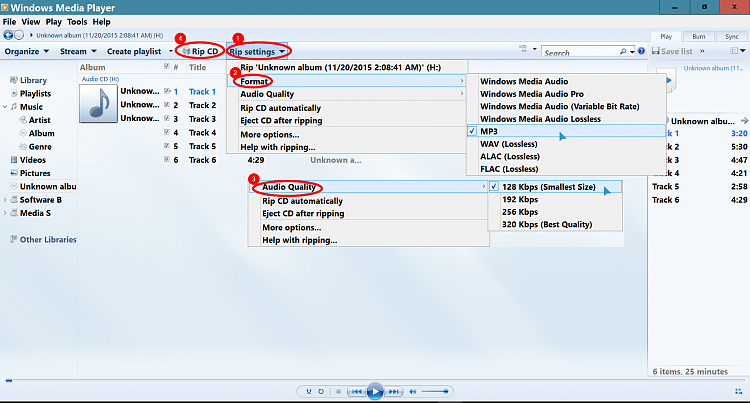The width and height of the screenshot is (750, 403).
Task: Expand the Software B library node
Action: tap(5, 200)
